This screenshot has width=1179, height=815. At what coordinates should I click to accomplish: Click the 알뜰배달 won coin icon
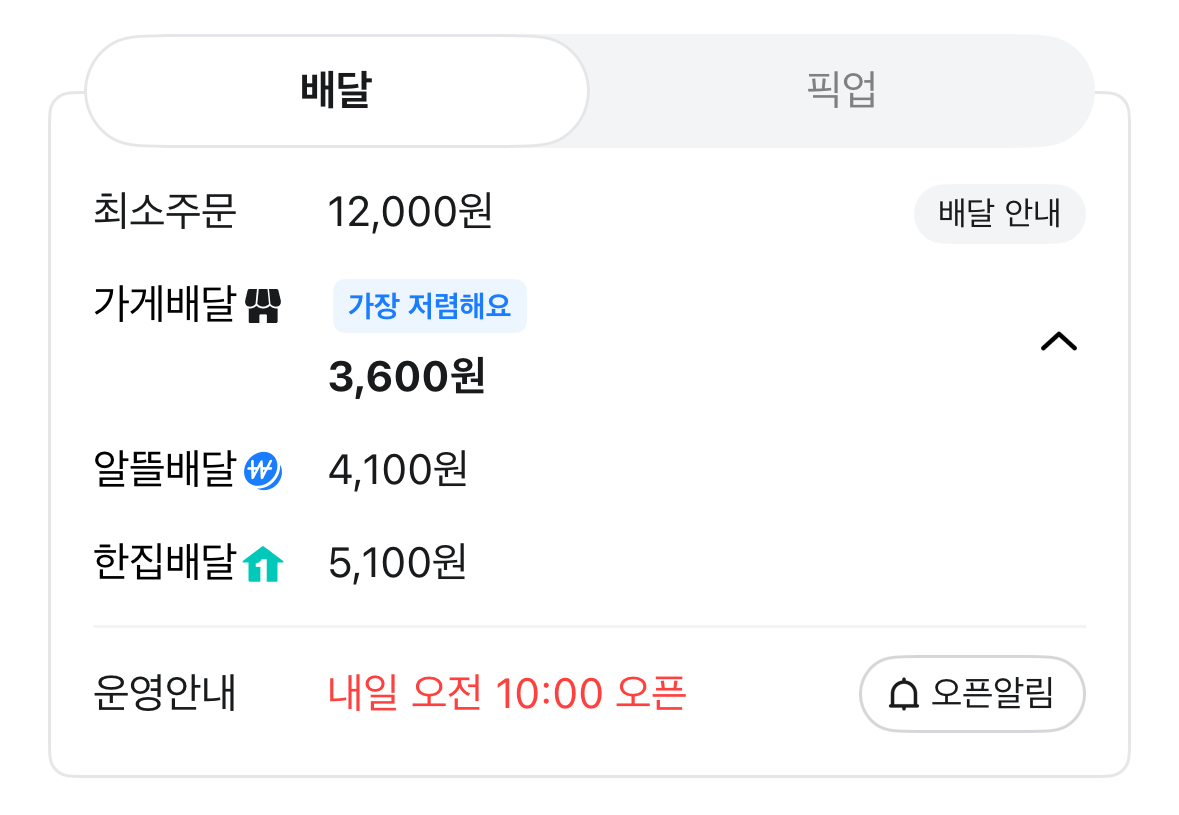[263, 470]
